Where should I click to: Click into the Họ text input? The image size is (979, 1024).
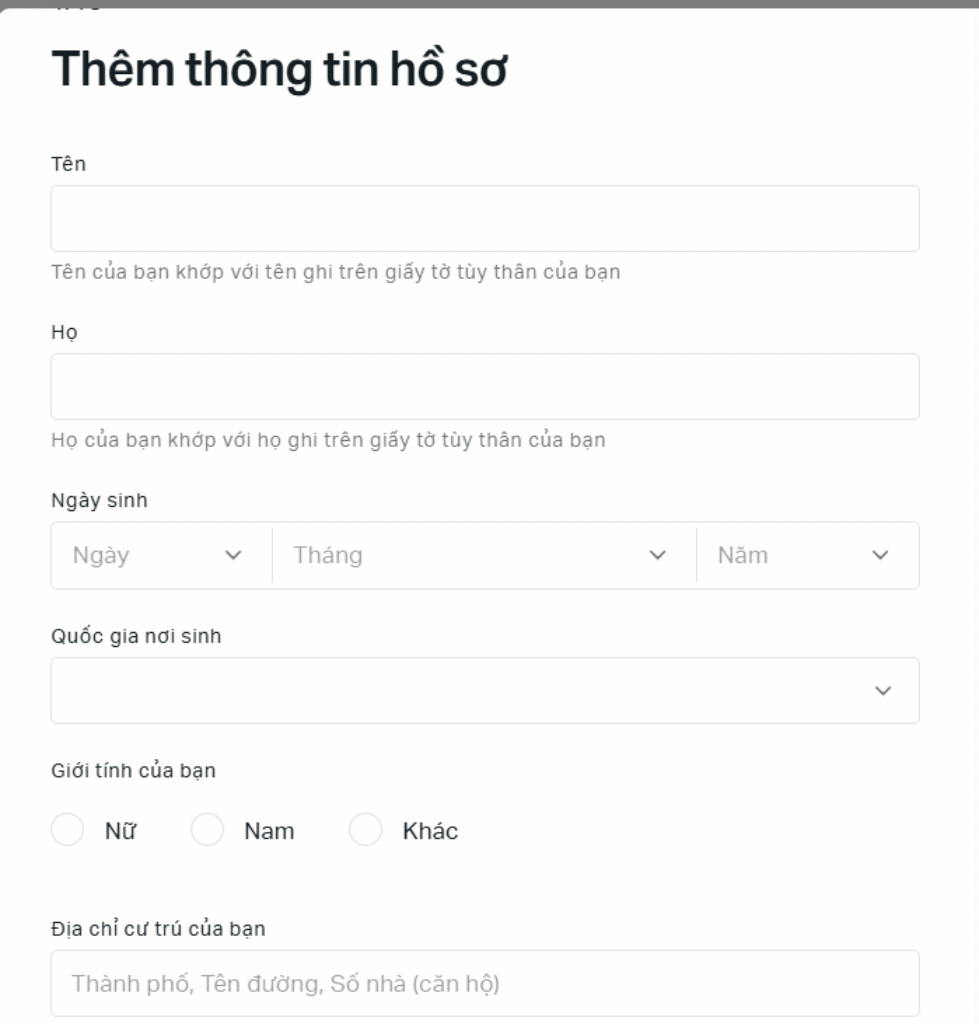coord(485,386)
